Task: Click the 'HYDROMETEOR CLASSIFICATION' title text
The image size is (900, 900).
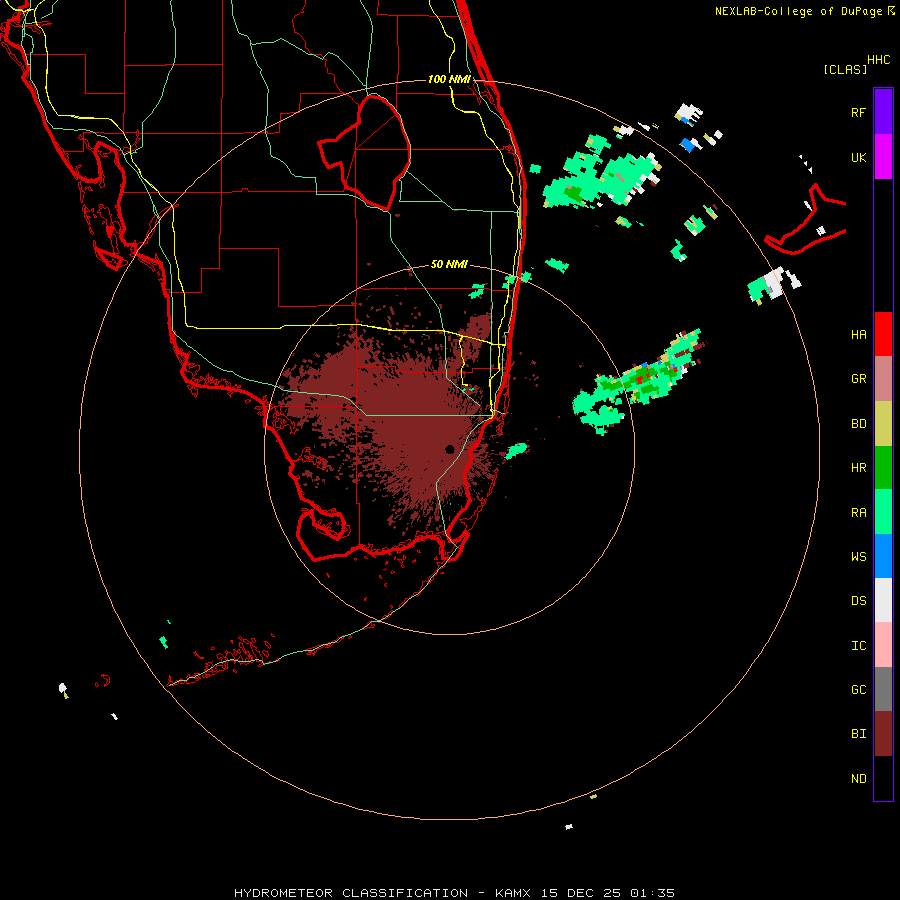Action: (x=351, y=893)
